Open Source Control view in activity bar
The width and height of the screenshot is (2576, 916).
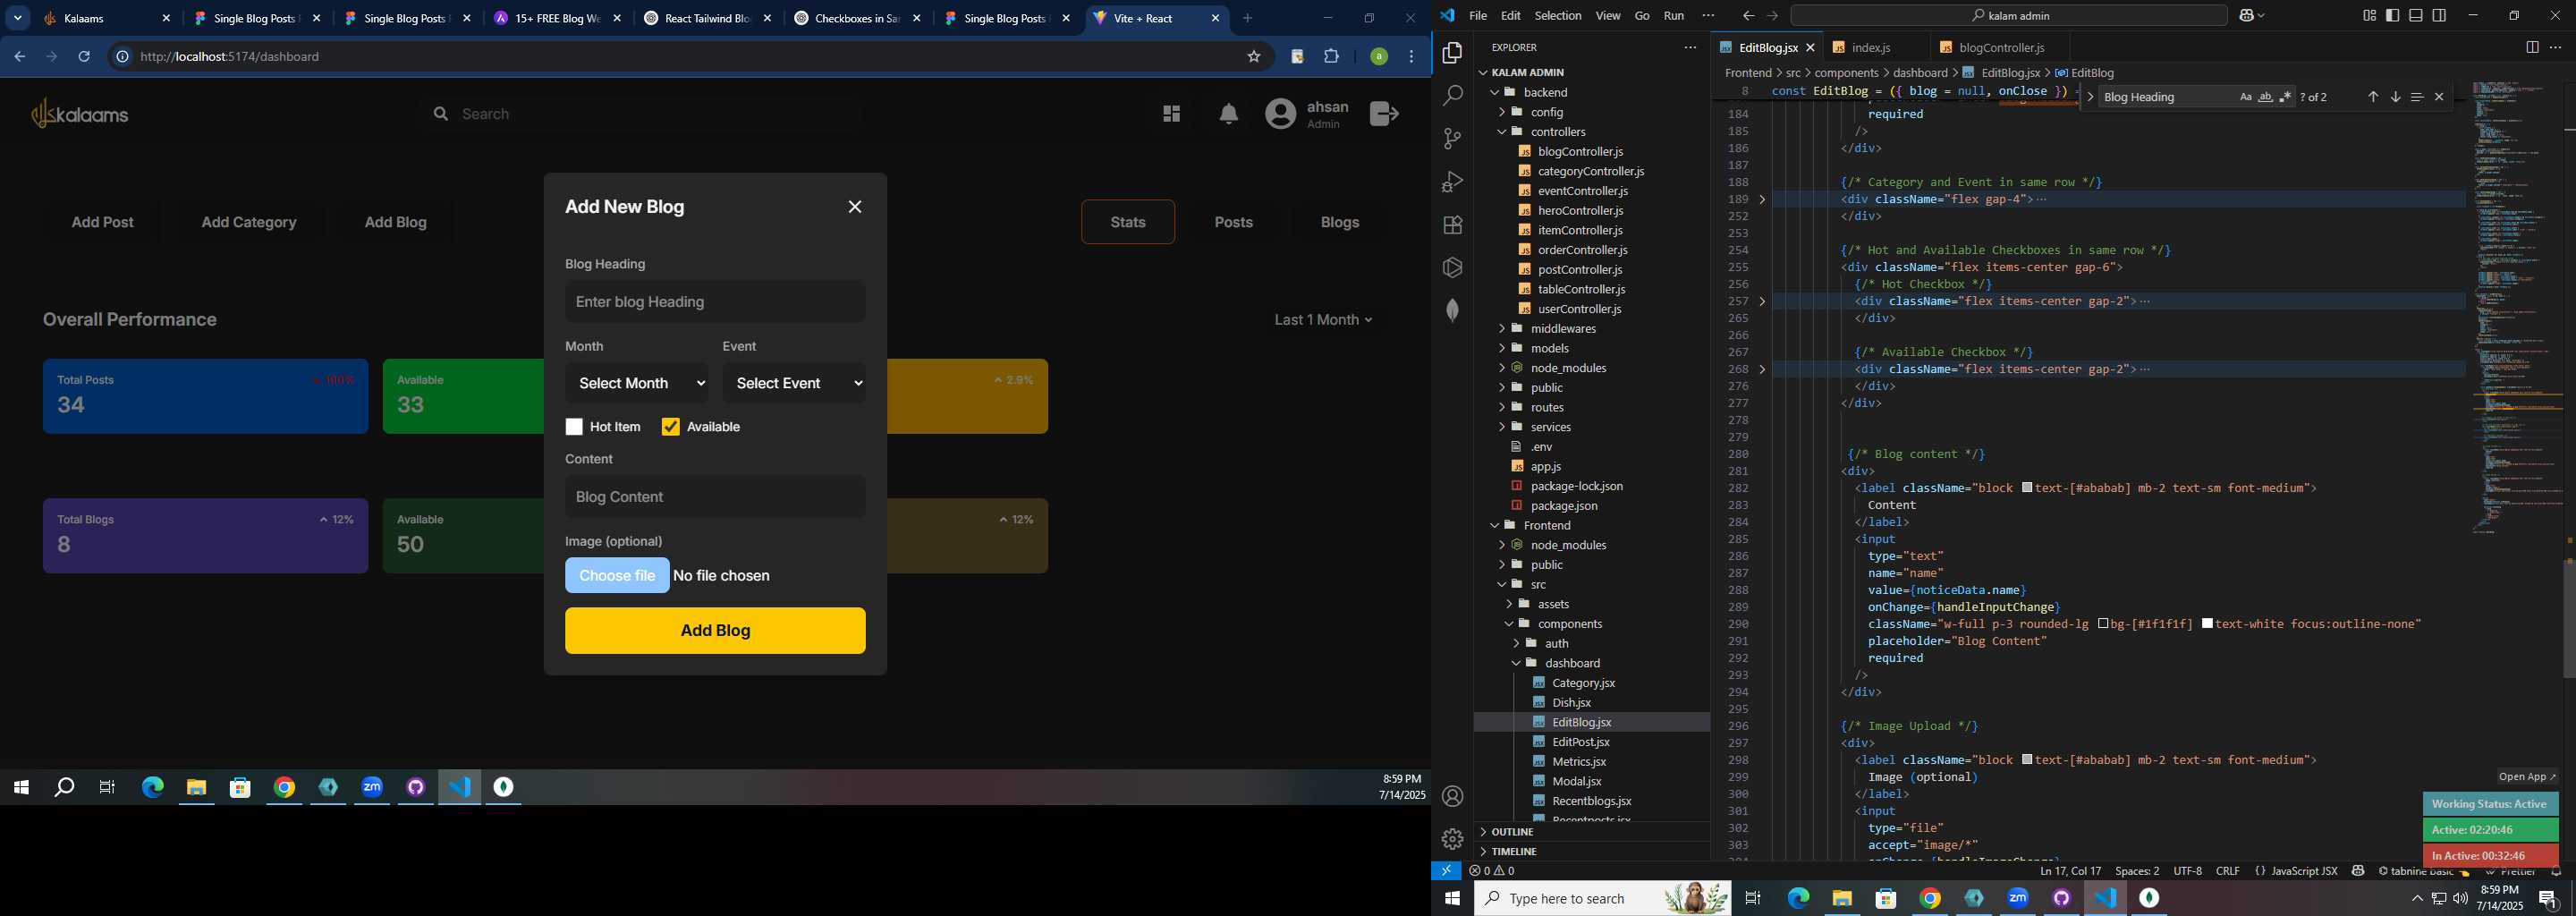click(x=1453, y=139)
